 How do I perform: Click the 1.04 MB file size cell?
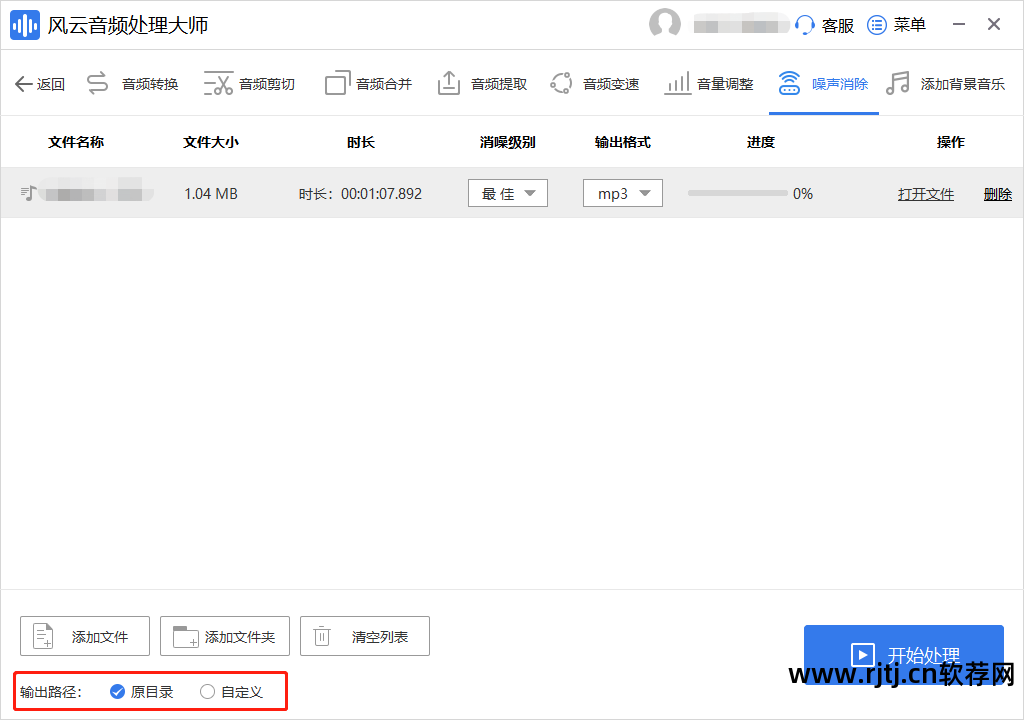(210, 193)
